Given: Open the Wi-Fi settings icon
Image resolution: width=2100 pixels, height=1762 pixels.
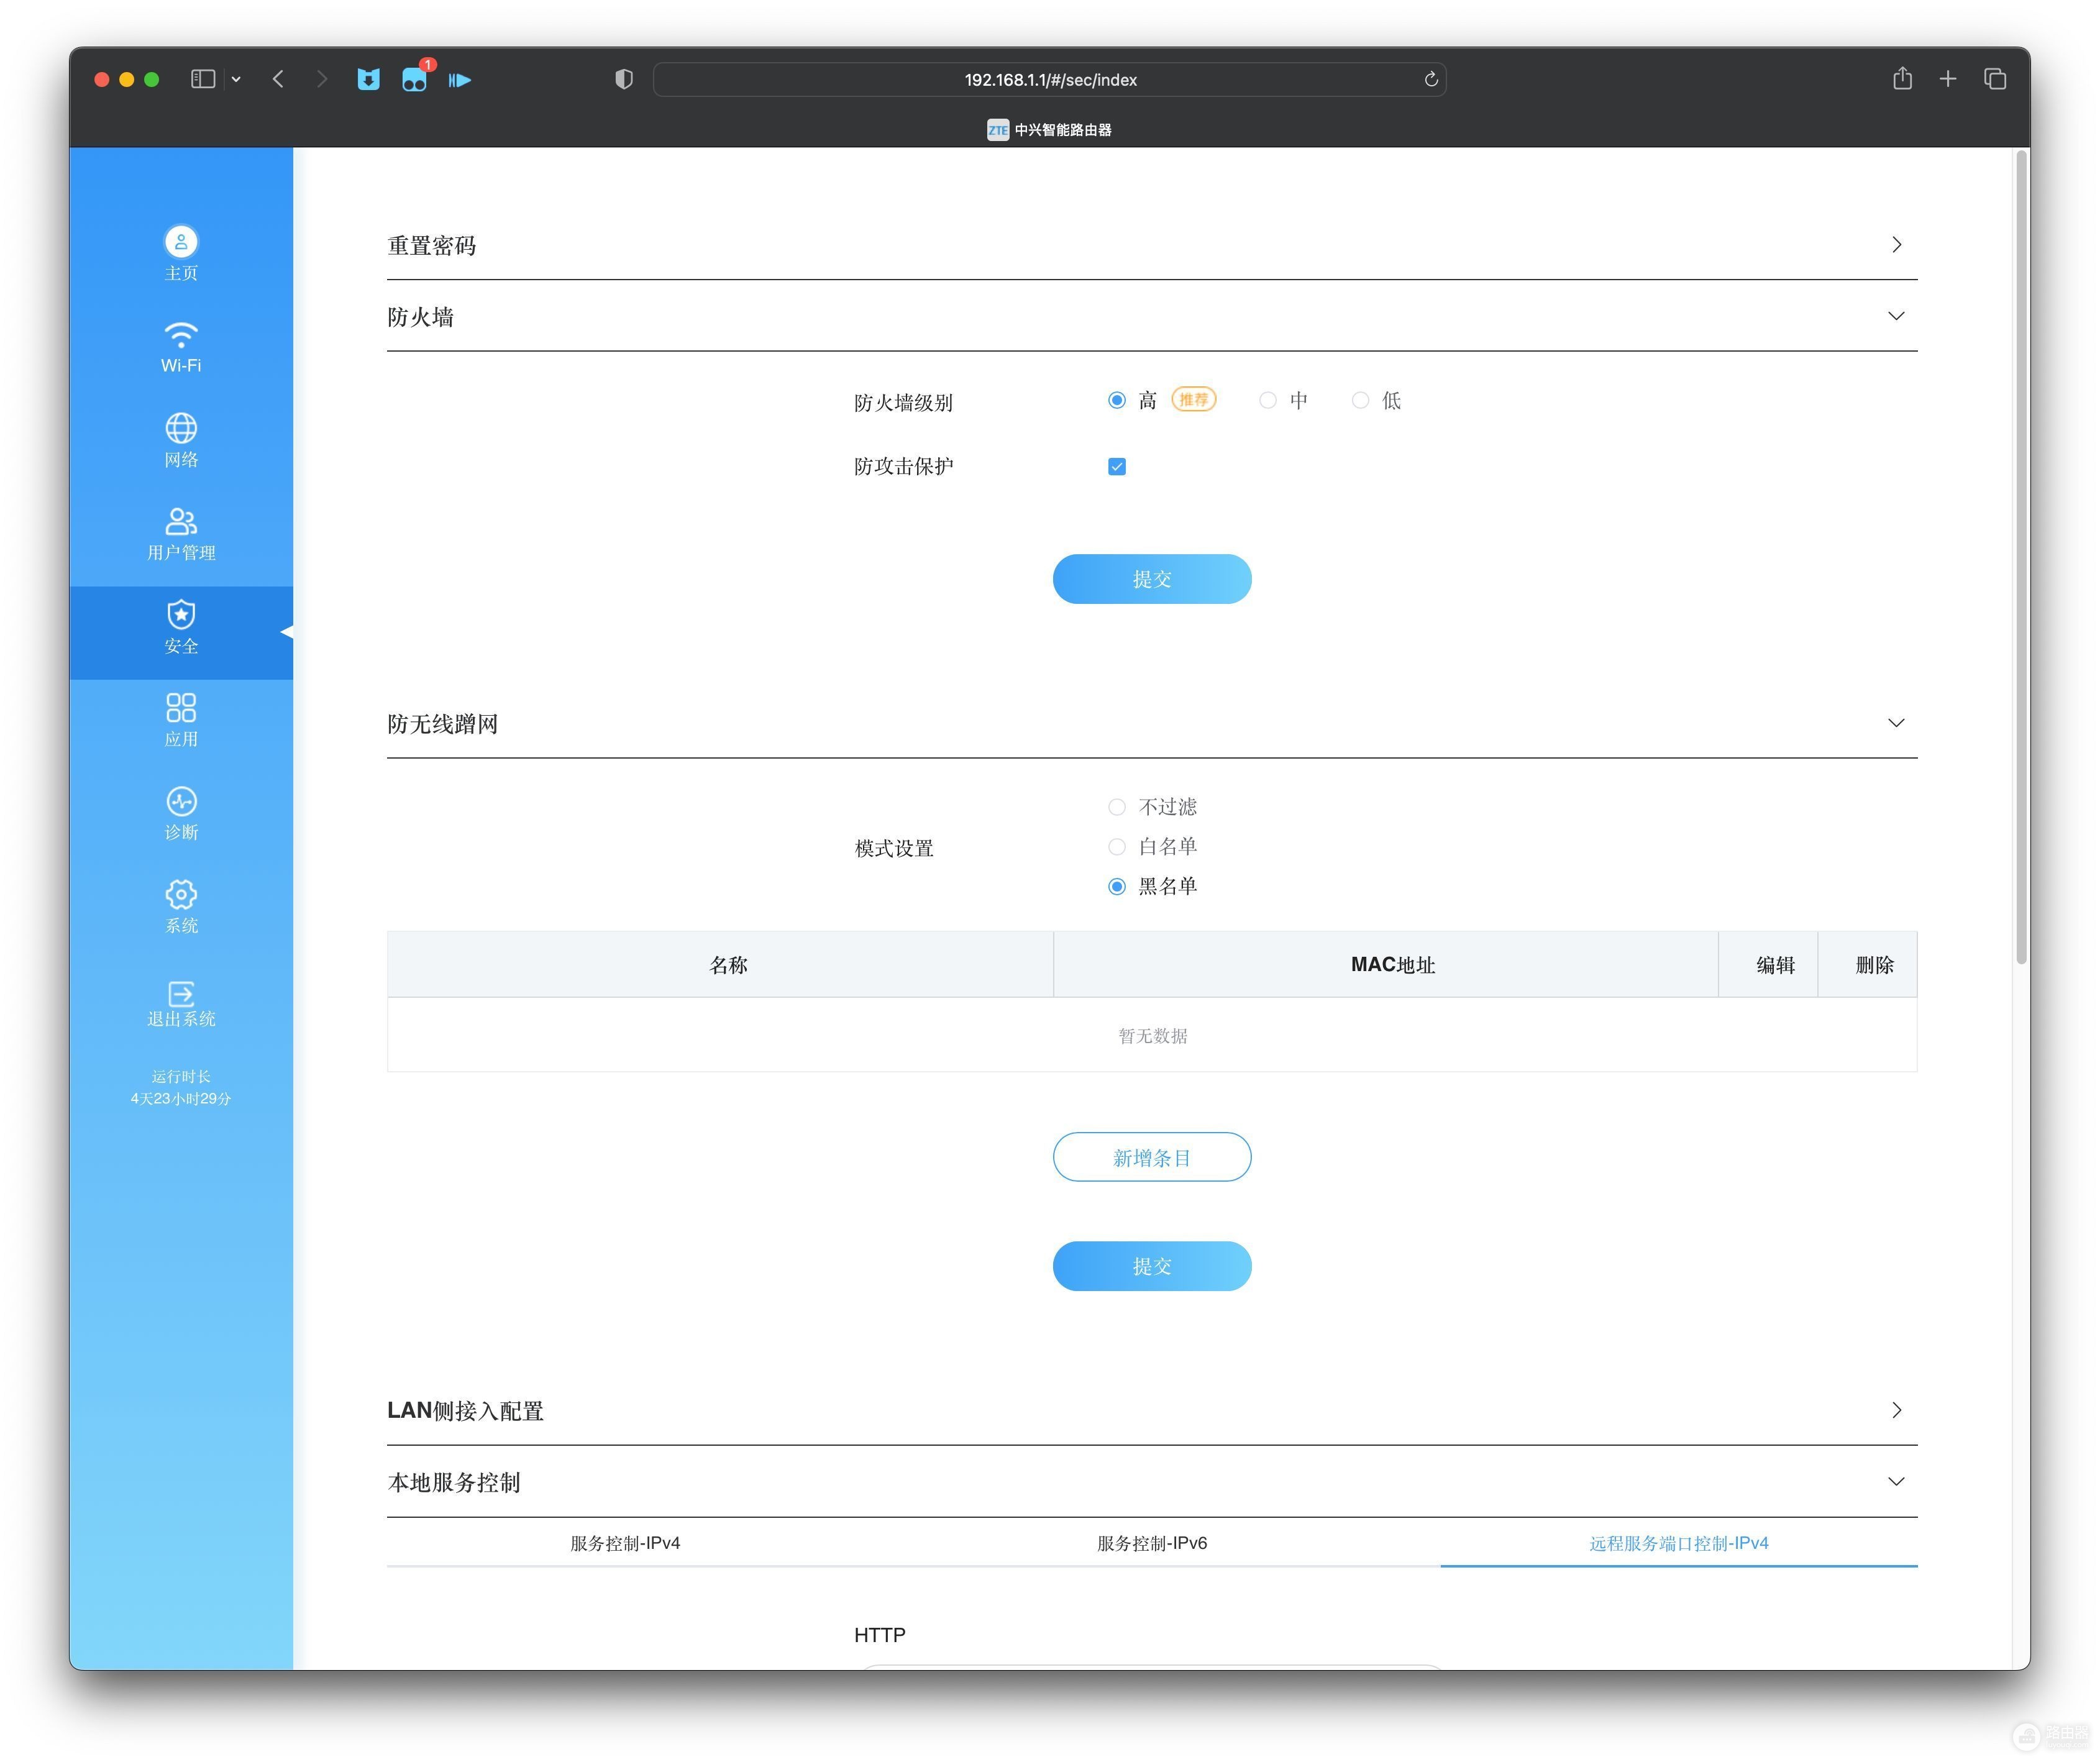Looking at the screenshot, I should (x=181, y=334).
